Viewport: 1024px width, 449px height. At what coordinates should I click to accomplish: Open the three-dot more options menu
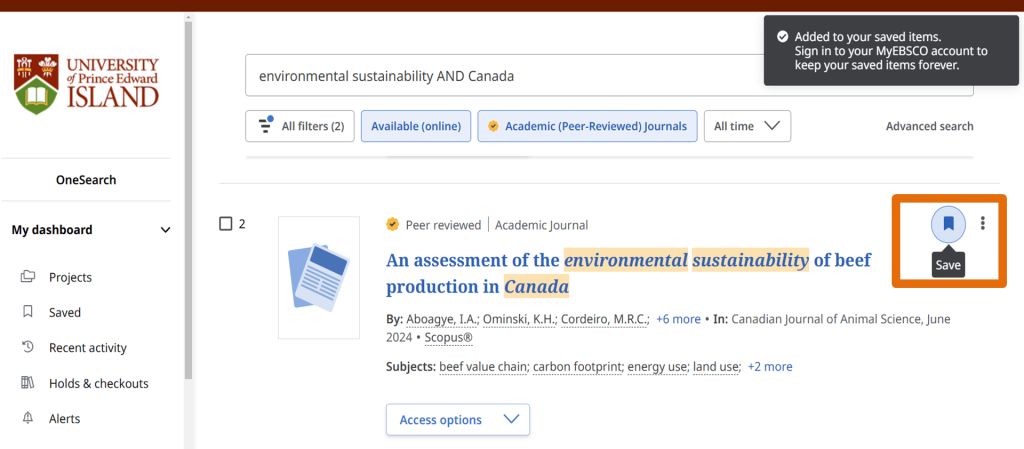tap(984, 224)
